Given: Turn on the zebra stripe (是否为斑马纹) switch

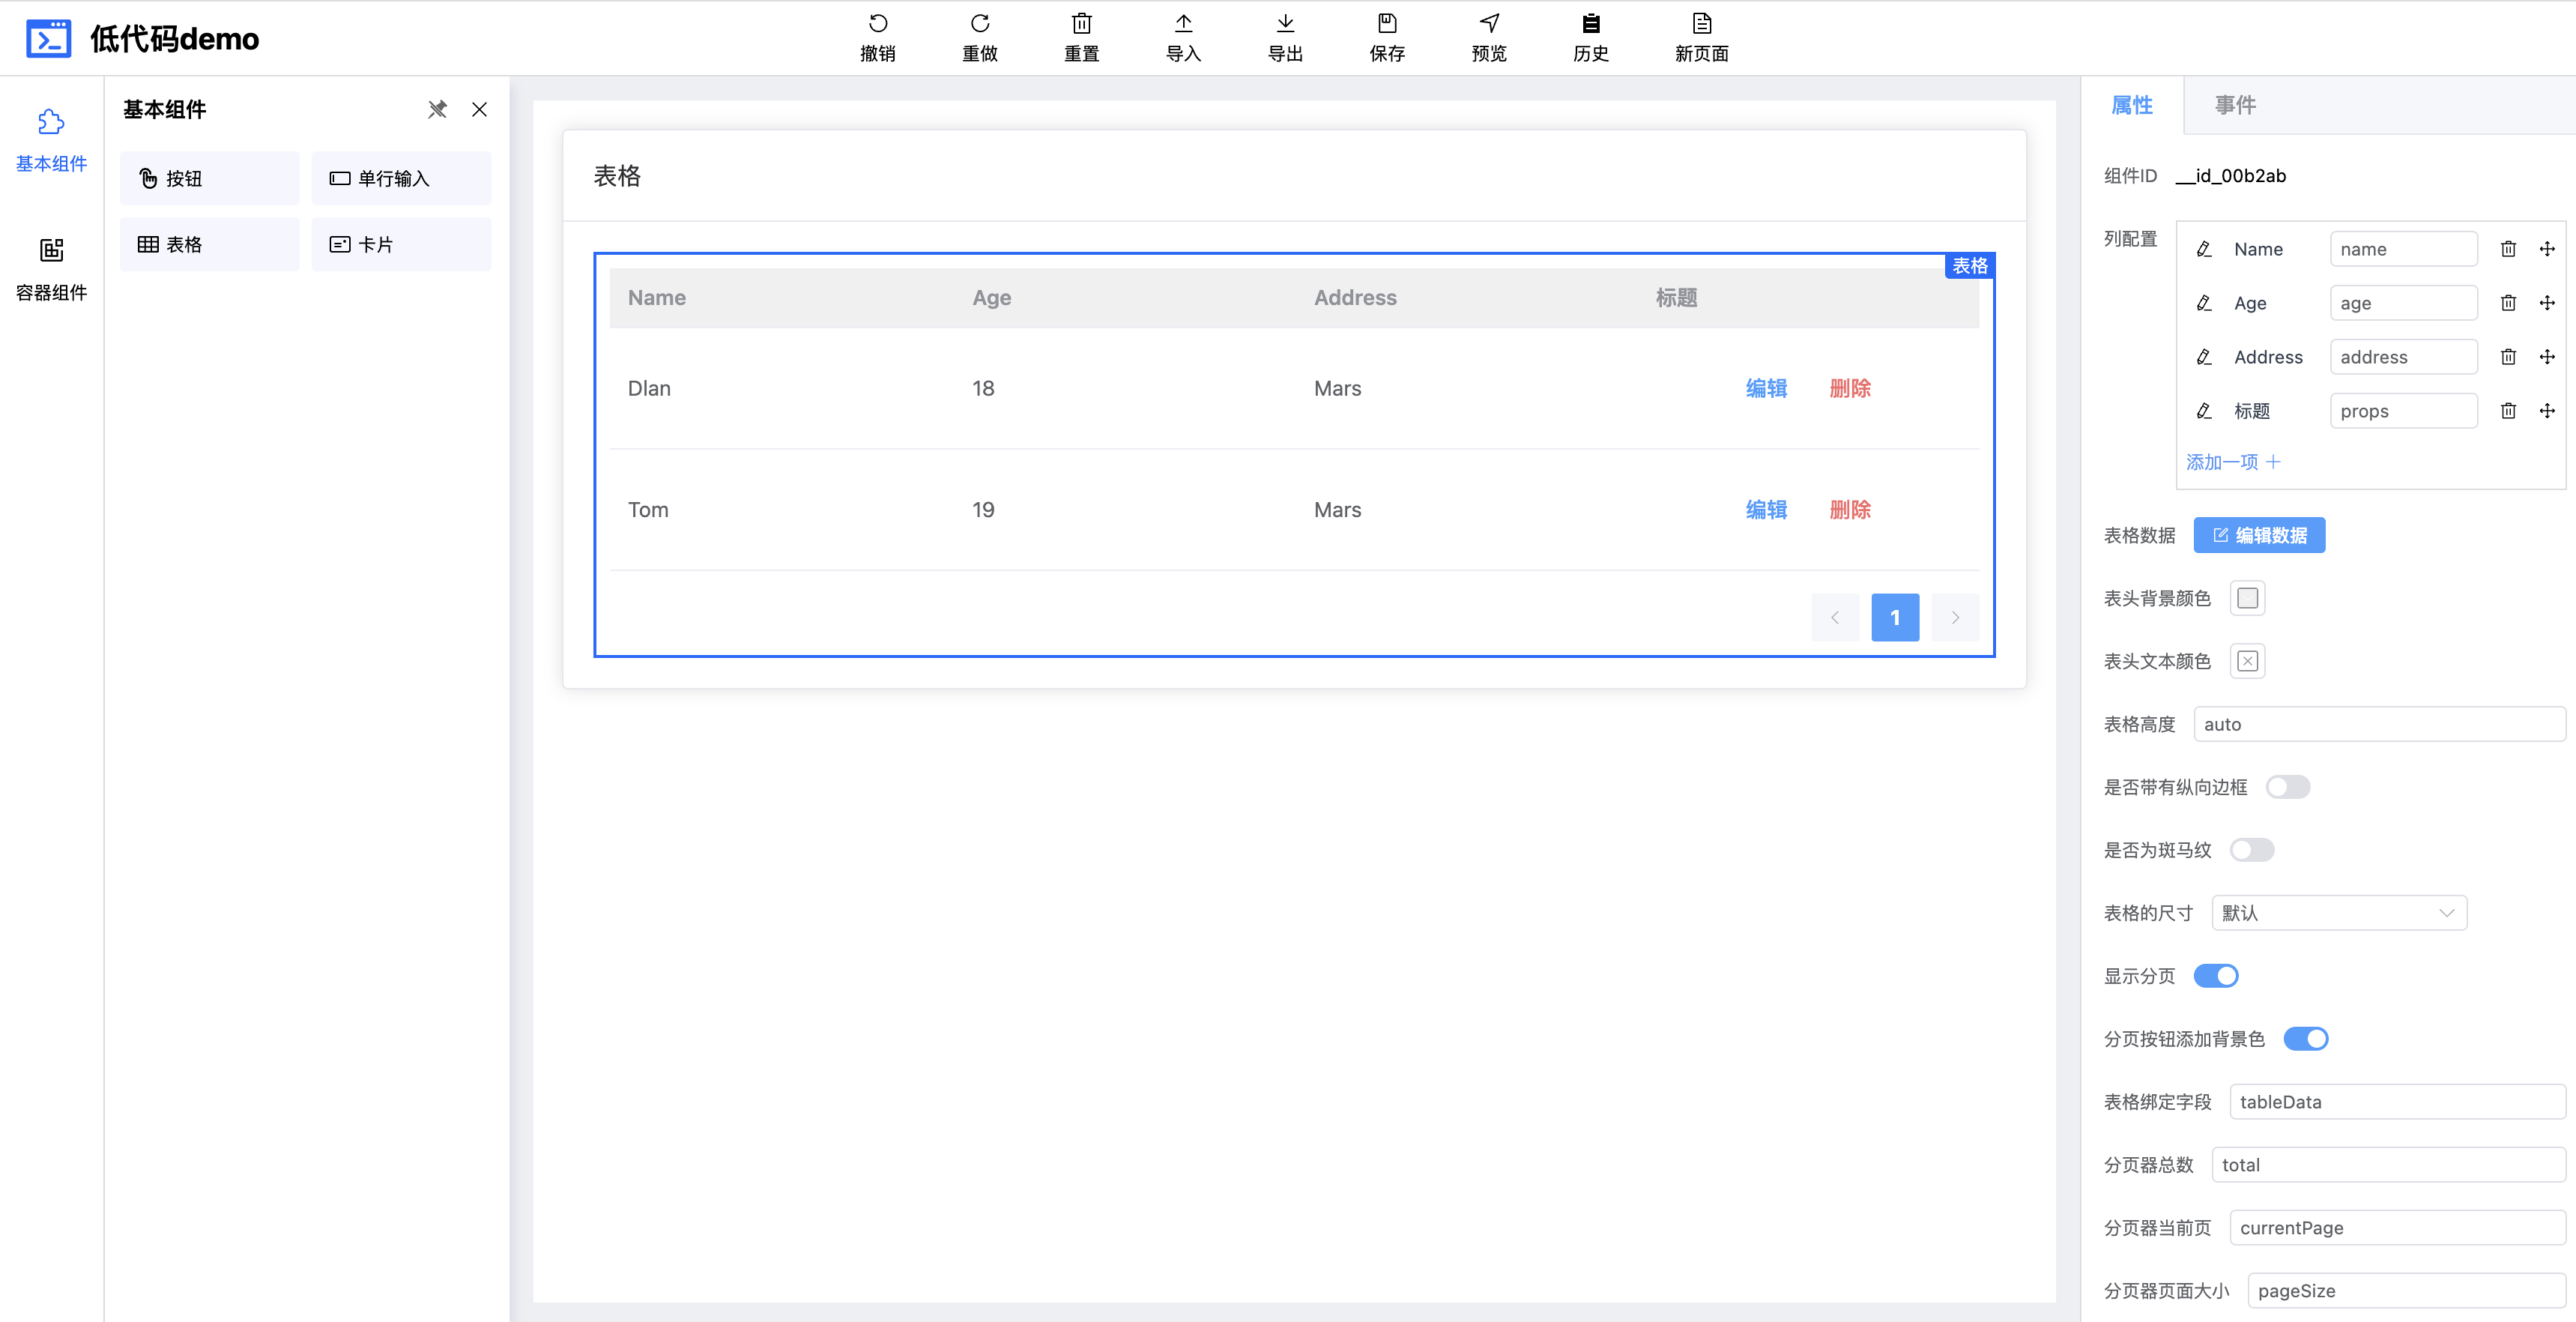Looking at the screenshot, I should point(2251,850).
